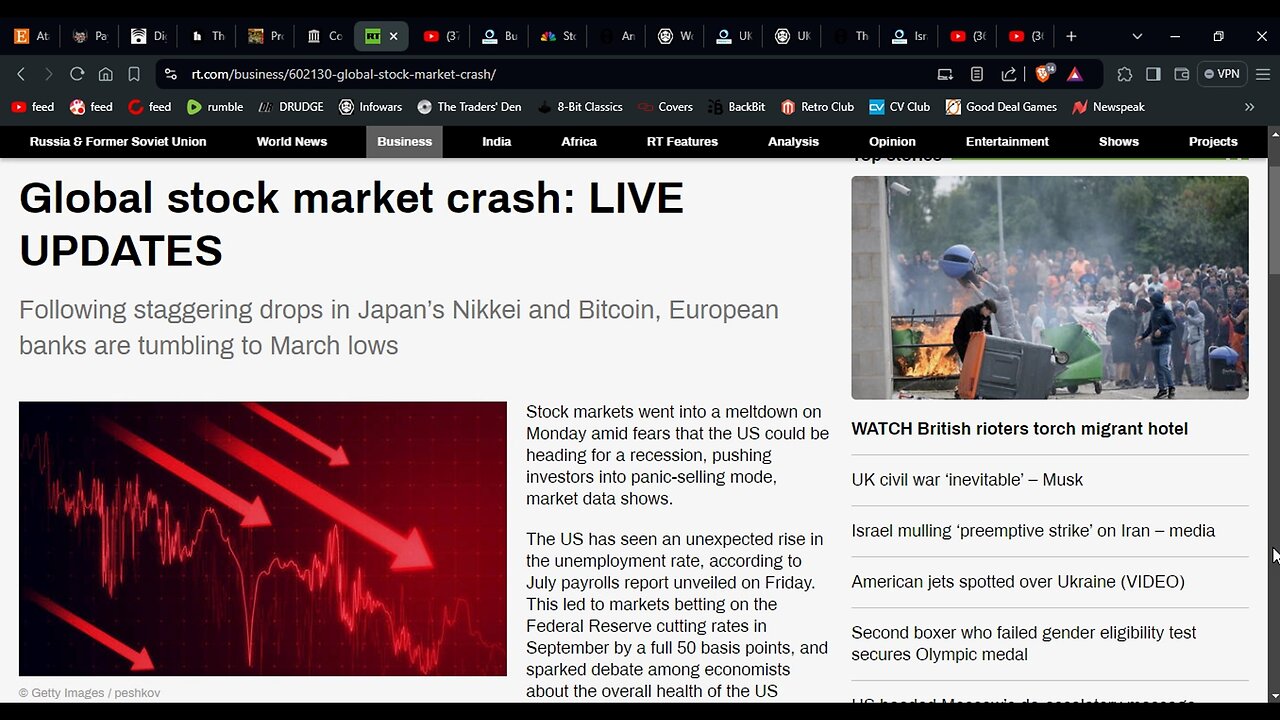
Task: Open the CV Club bookmark
Action: click(x=900, y=107)
